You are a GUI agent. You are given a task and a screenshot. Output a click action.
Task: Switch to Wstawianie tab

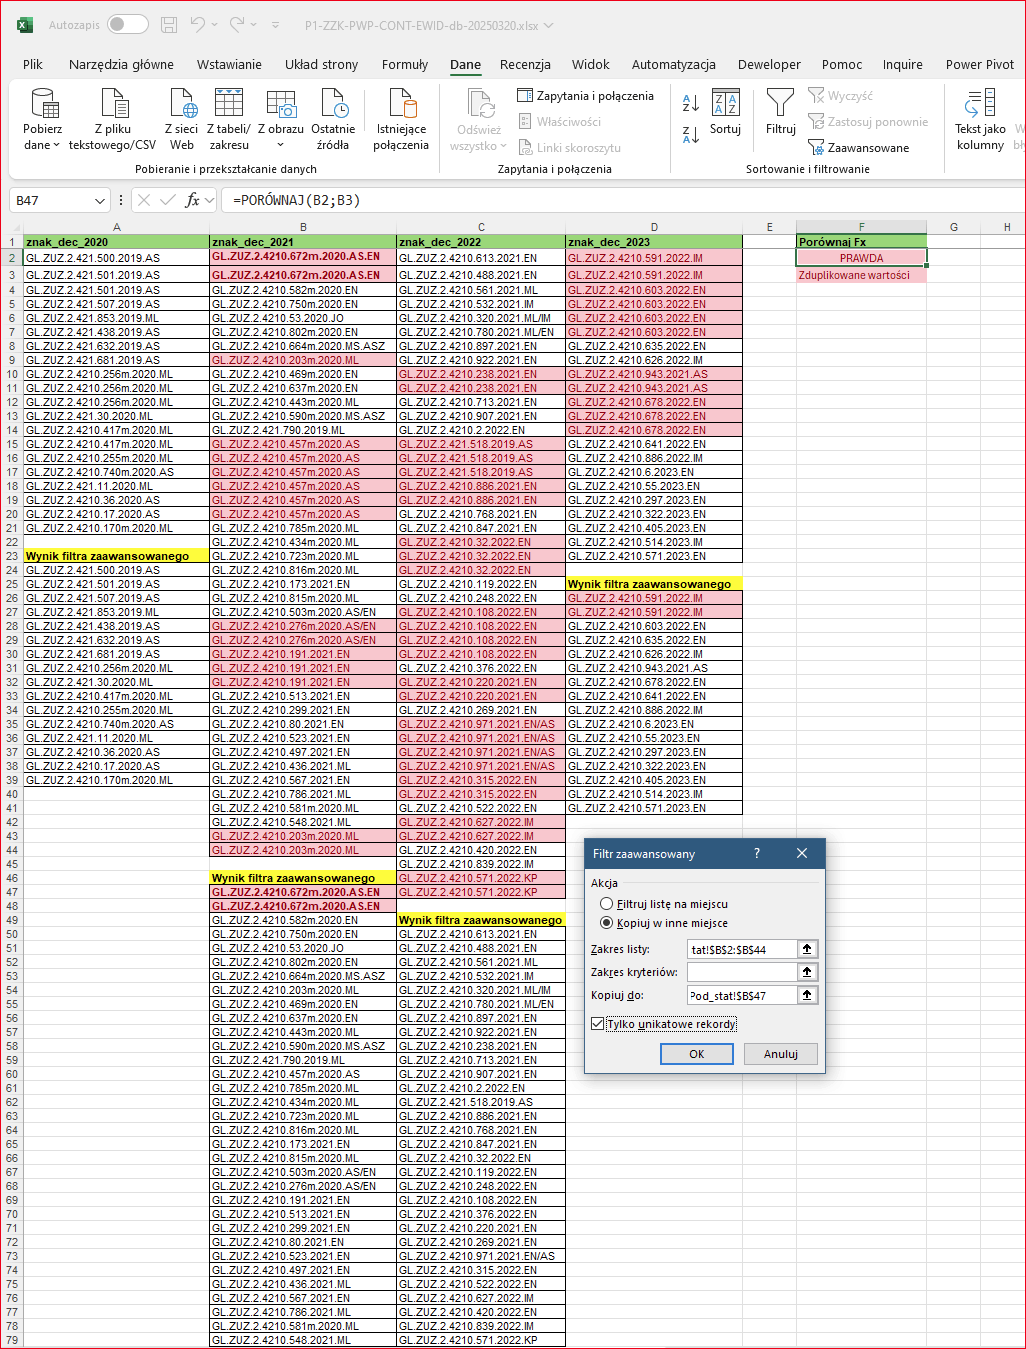coord(229,64)
